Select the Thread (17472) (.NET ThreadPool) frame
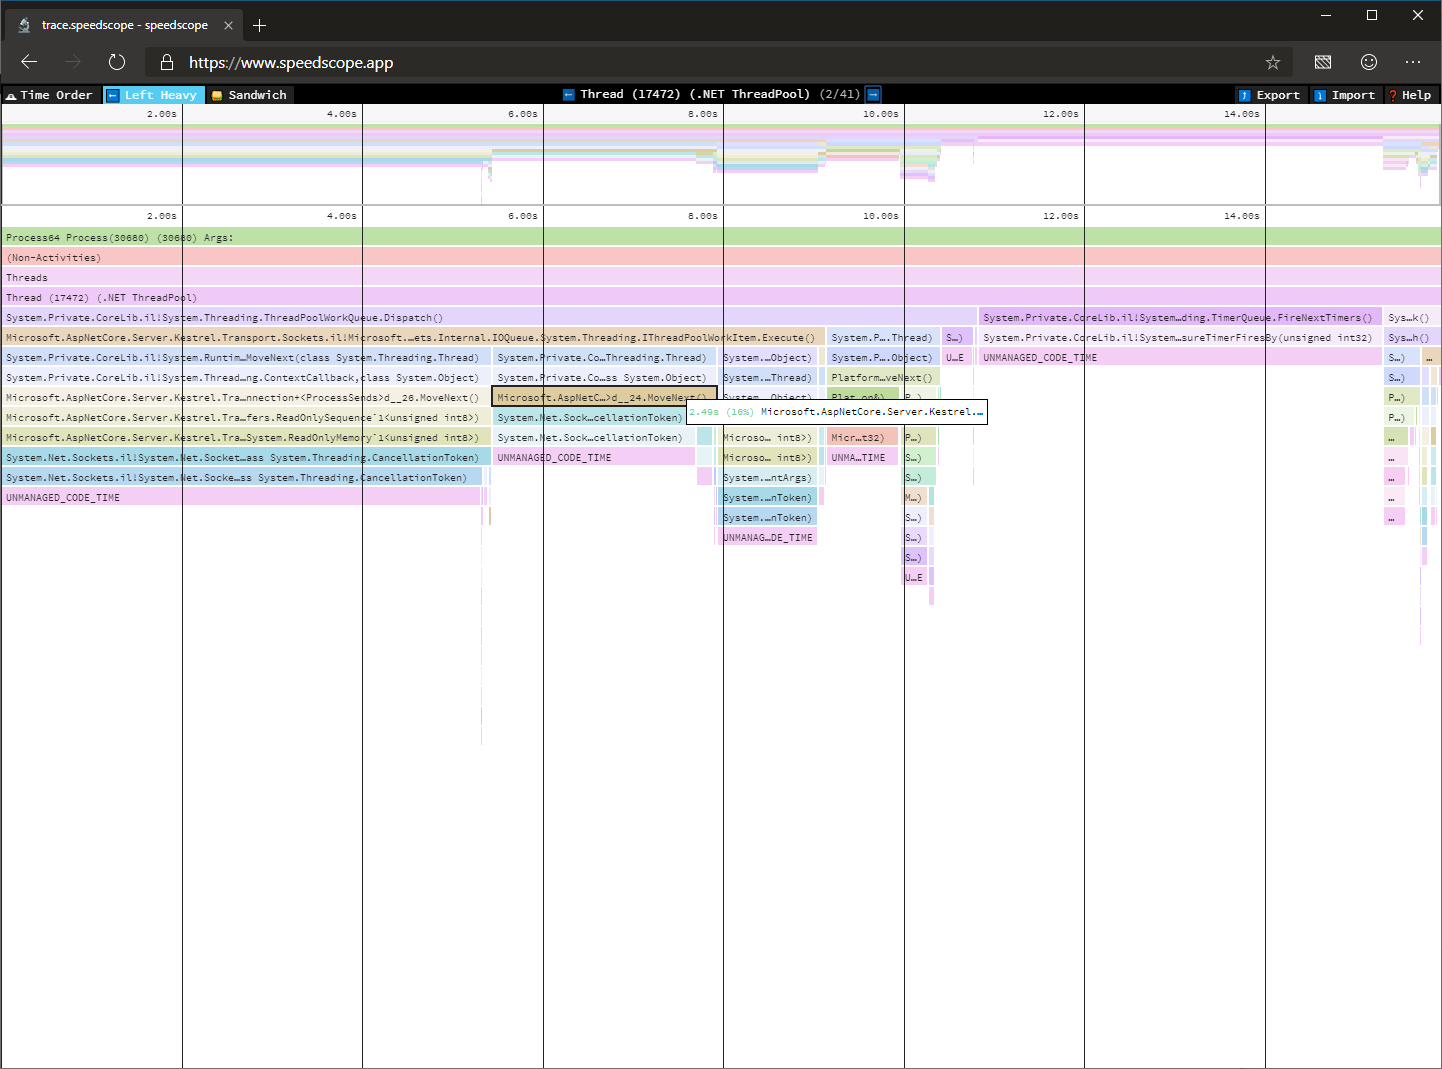The width and height of the screenshot is (1442, 1069). tap(721, 297)
